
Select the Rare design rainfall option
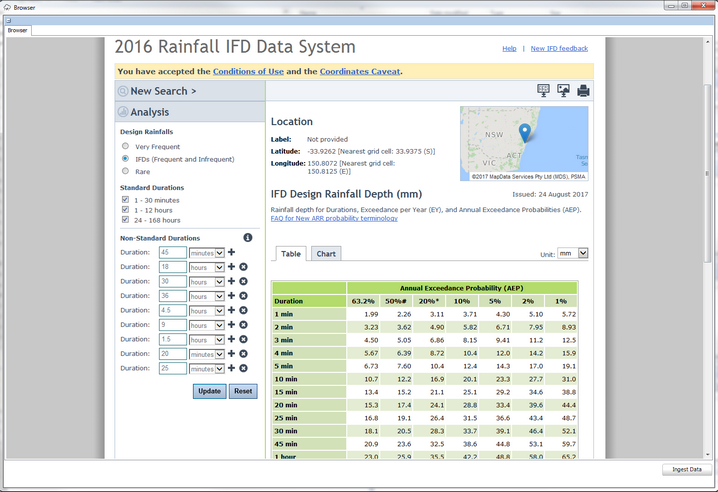tap(126, 172)
